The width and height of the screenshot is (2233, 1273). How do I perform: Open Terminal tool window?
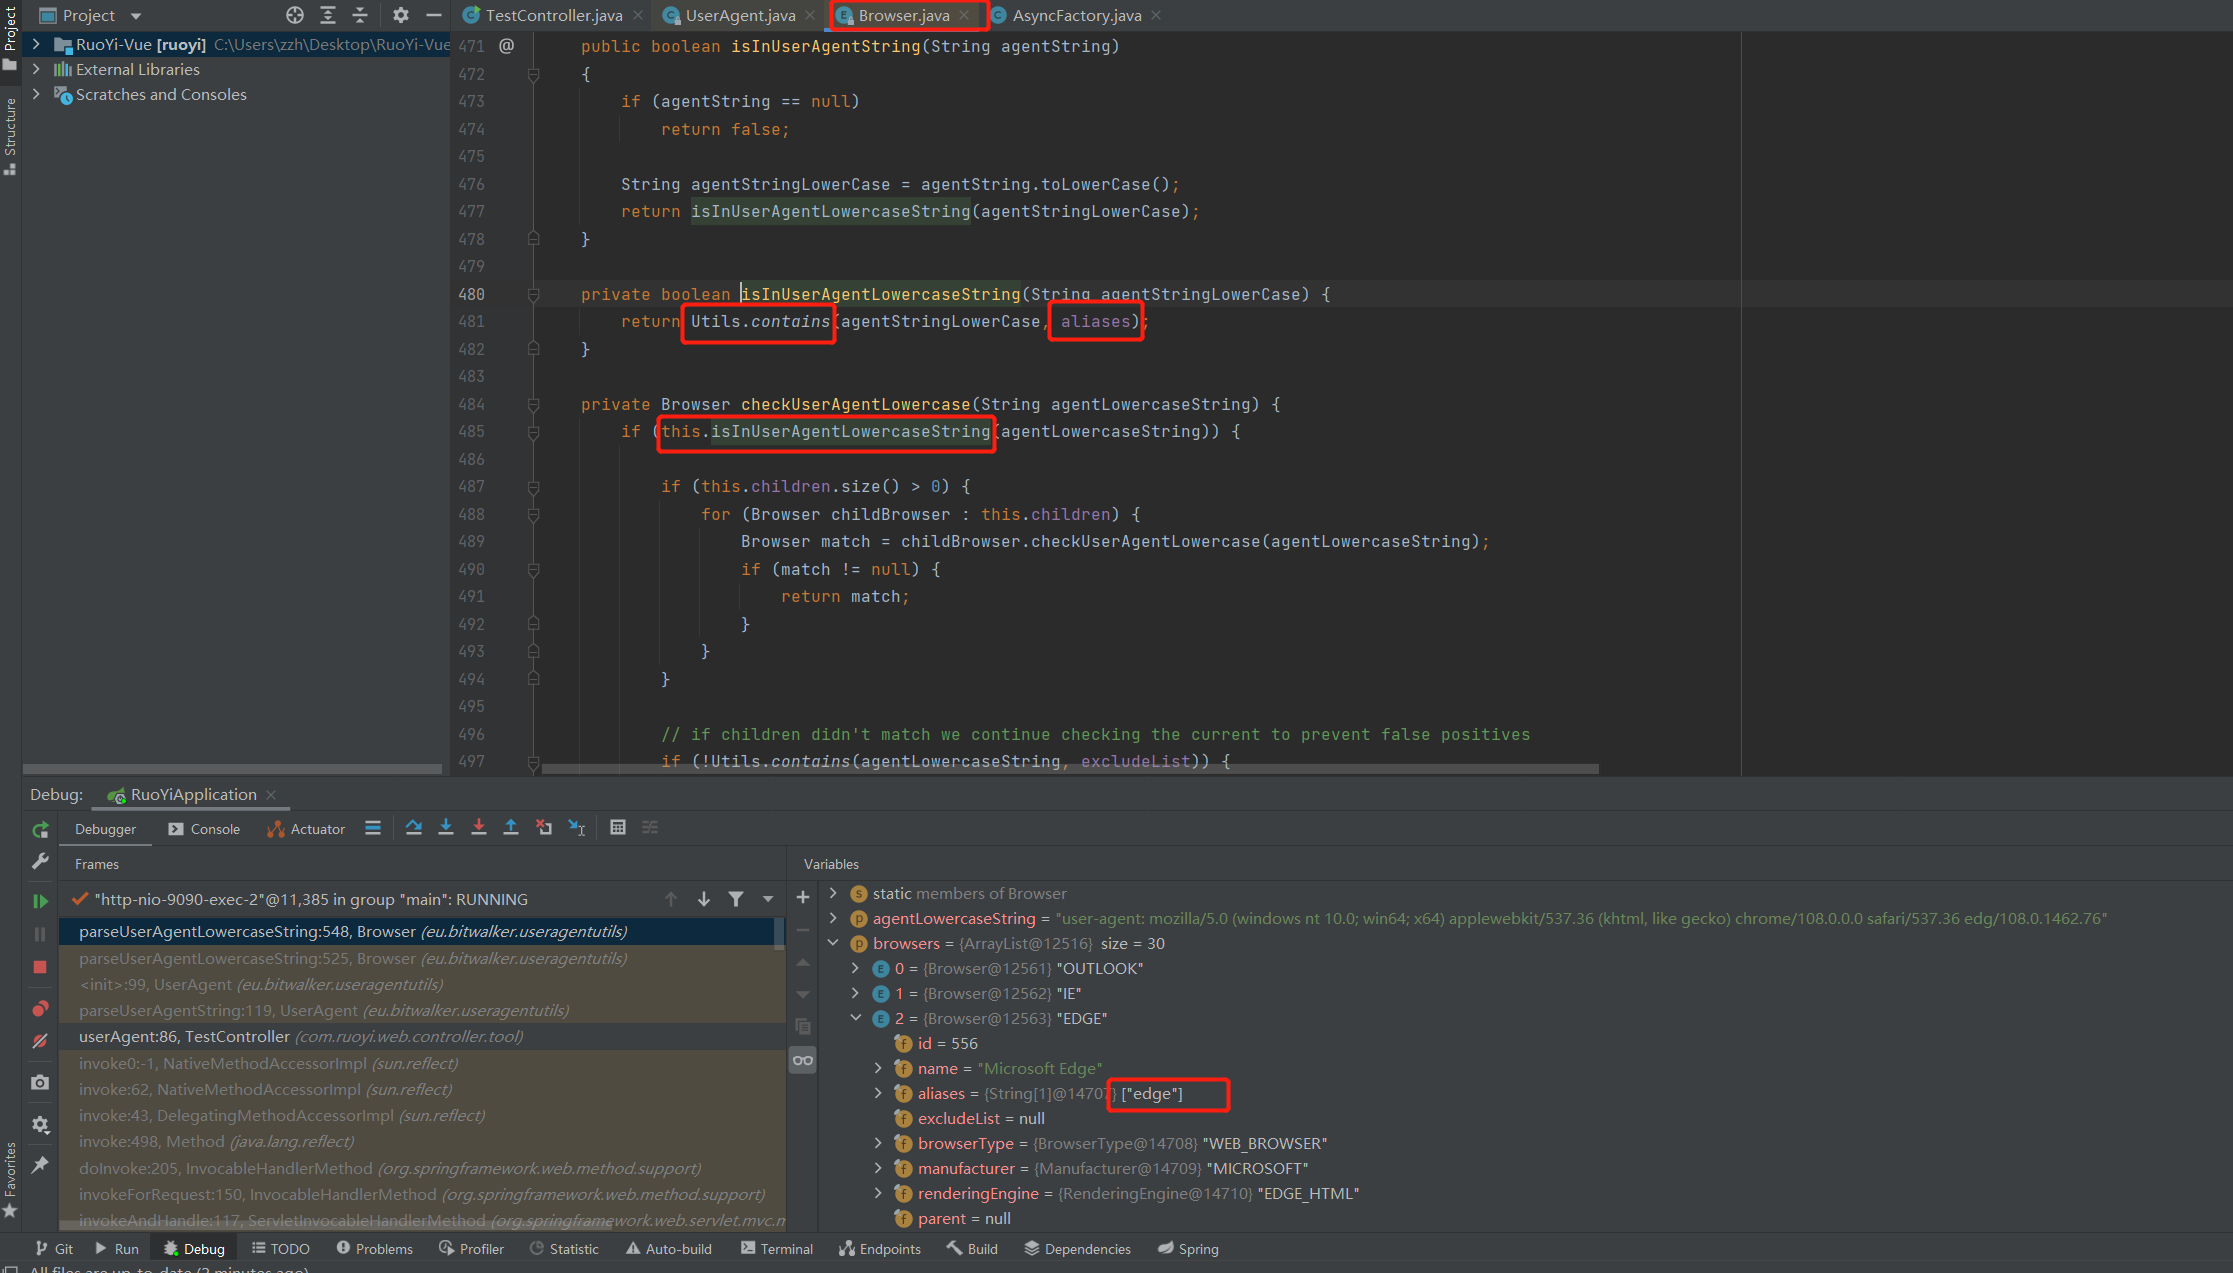click(x=777, y=1249)
